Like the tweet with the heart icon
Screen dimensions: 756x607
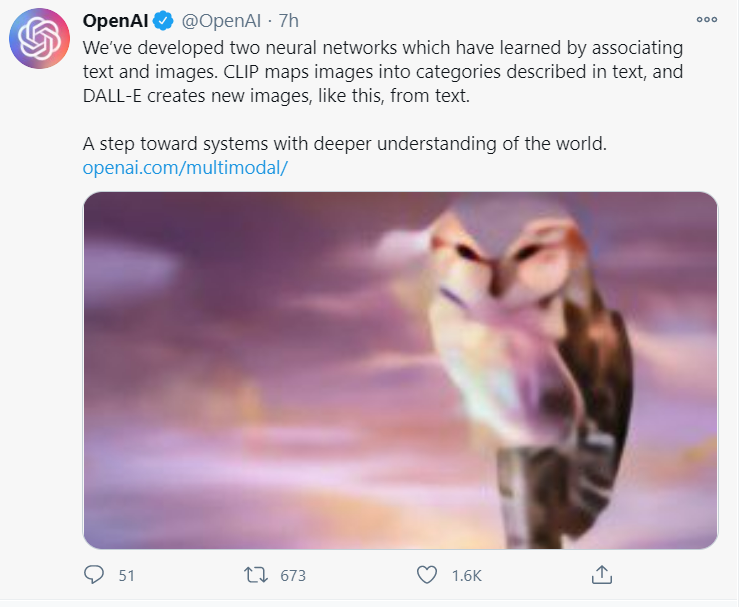(x=427, y=575)
